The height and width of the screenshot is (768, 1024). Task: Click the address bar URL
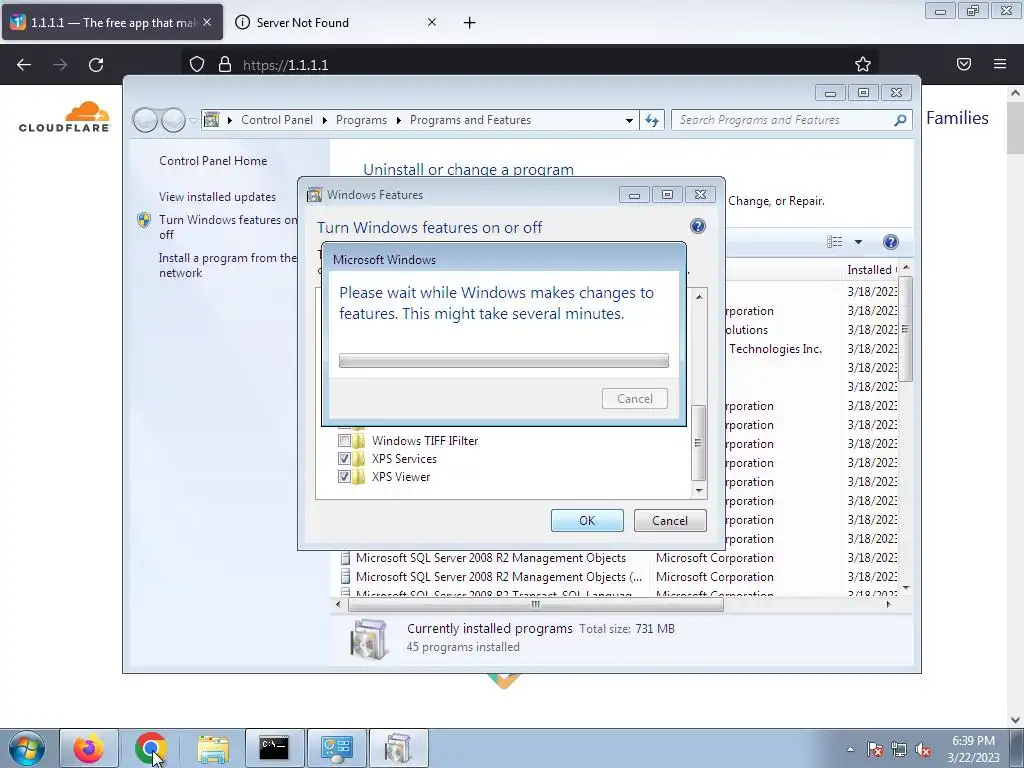[285, 65]
